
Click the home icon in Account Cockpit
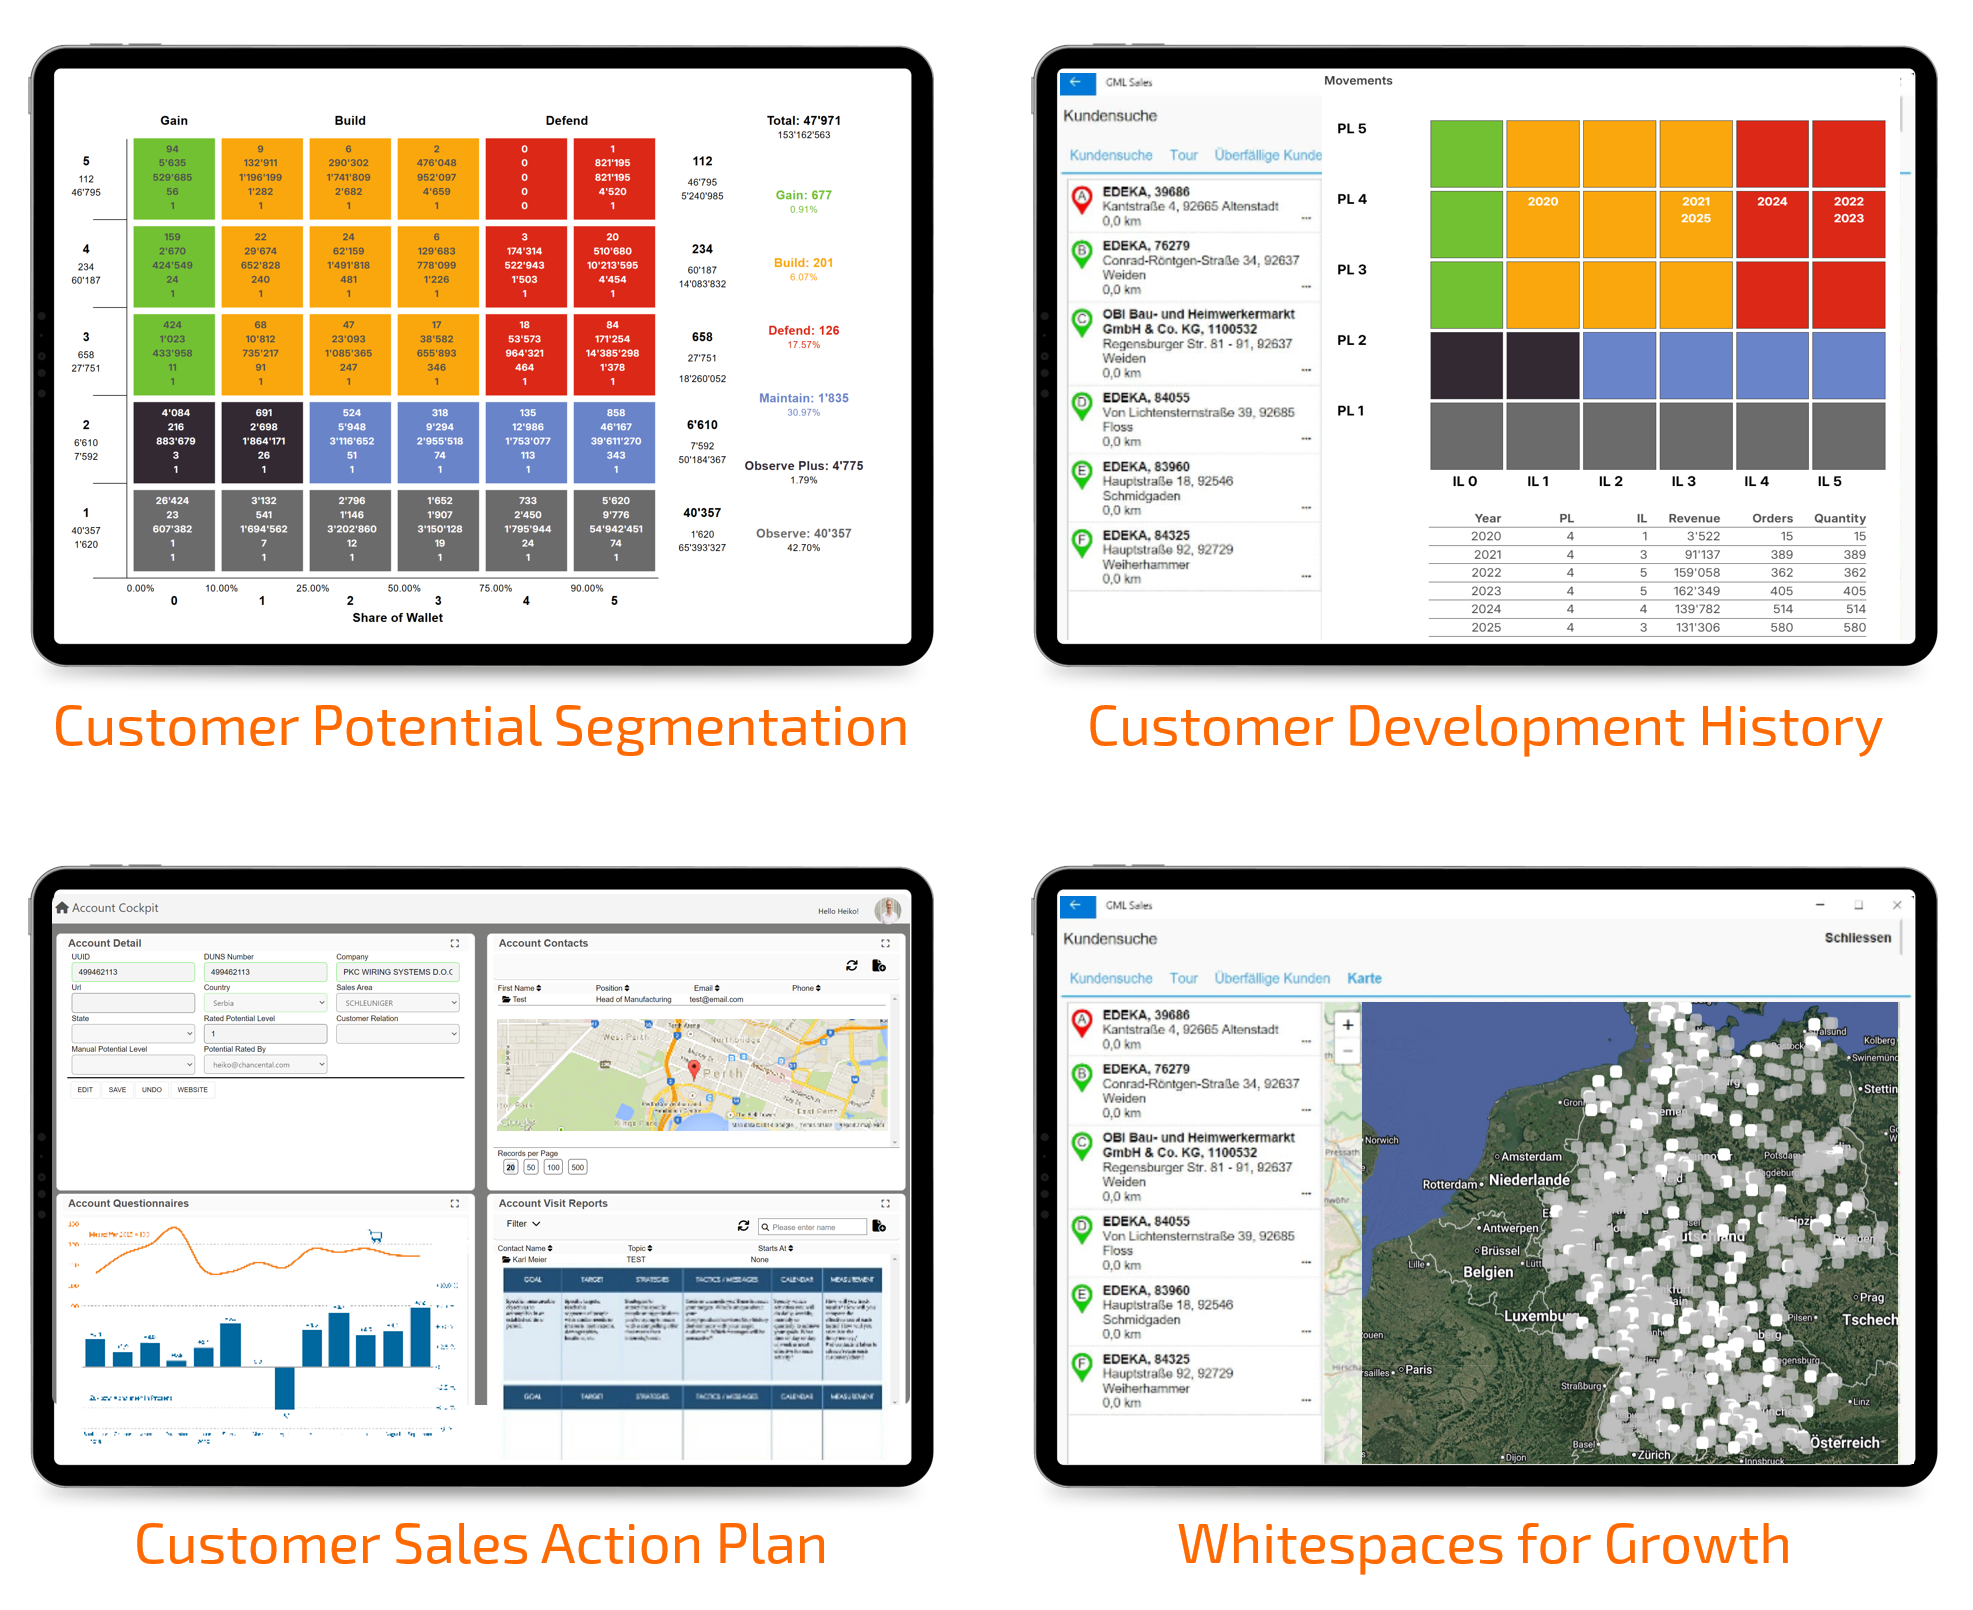point(62,908)
